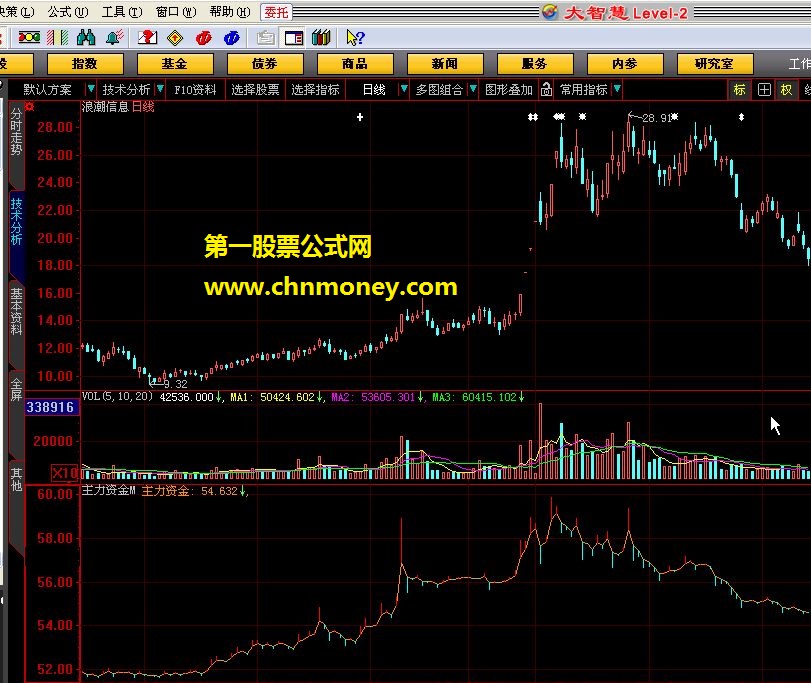Viewport: 811px width, 683px height.
Task: Open the 窗口(W) menu
Action: click(x=176, y=11)
